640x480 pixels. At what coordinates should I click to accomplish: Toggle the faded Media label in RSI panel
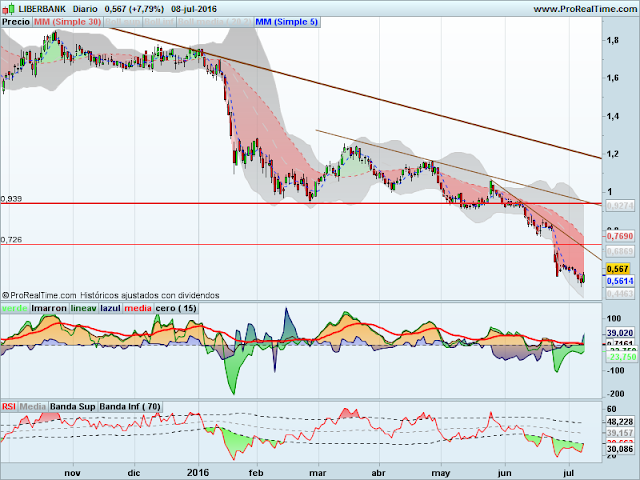[33, 407]
